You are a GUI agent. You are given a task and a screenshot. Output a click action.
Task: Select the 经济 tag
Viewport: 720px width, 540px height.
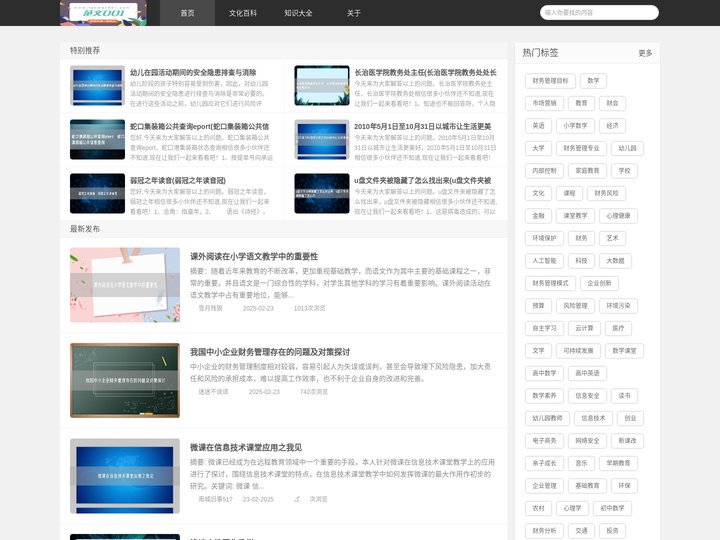tap(613, 126)
